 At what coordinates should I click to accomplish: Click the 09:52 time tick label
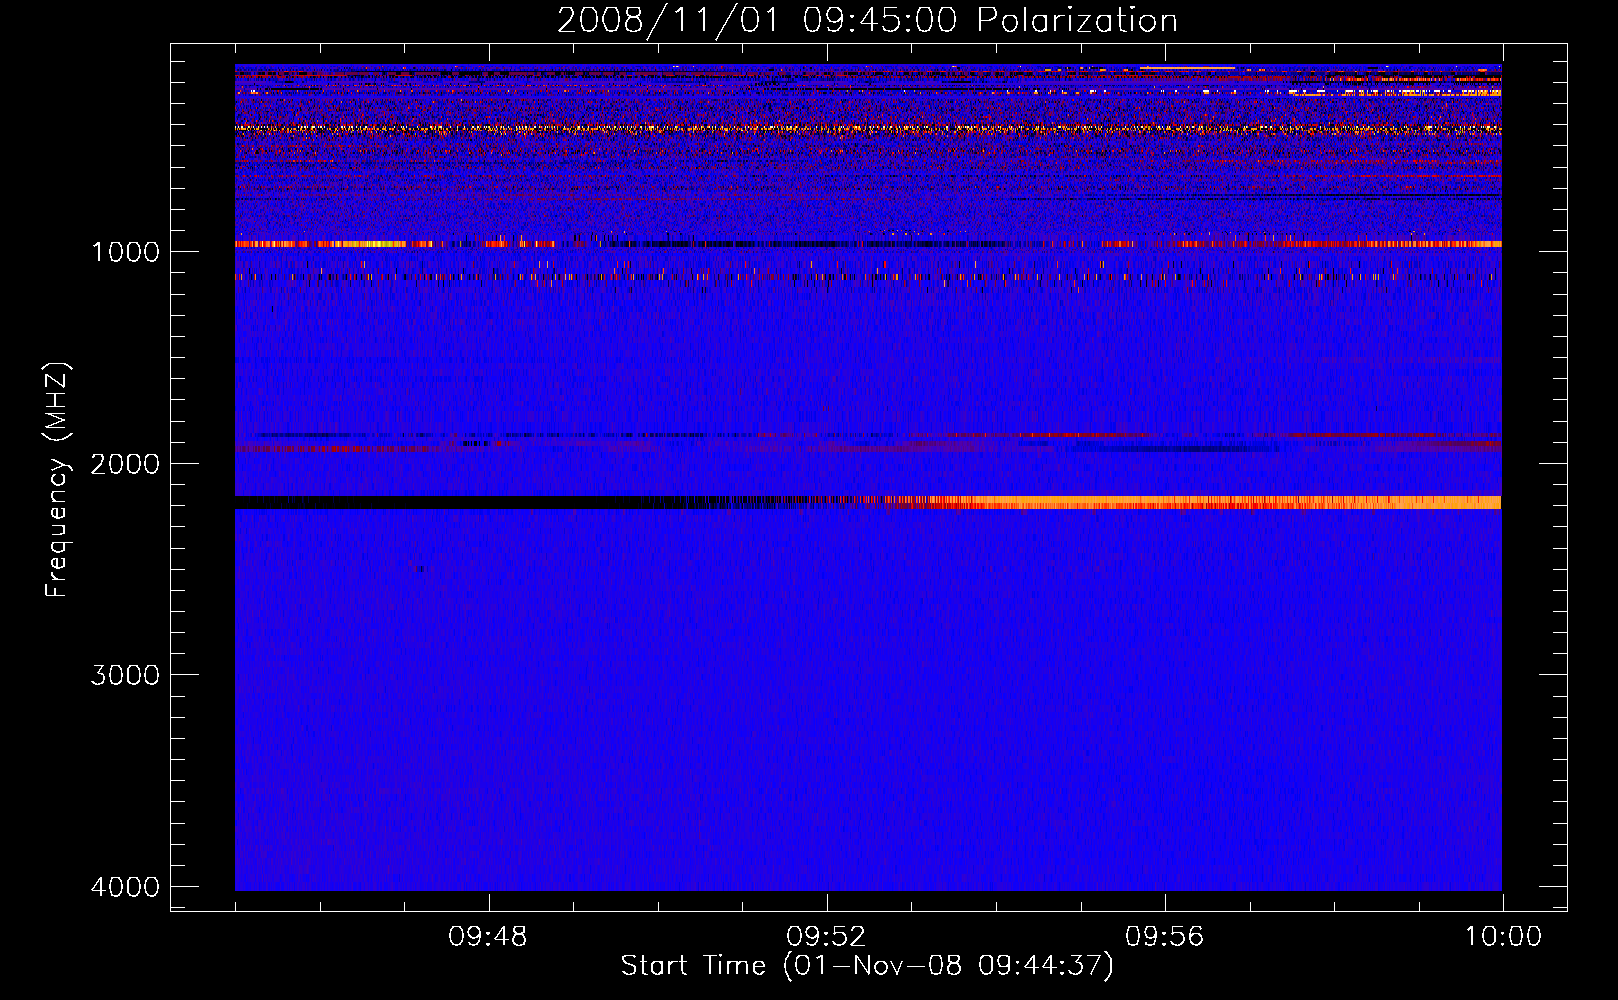[826, 937]
